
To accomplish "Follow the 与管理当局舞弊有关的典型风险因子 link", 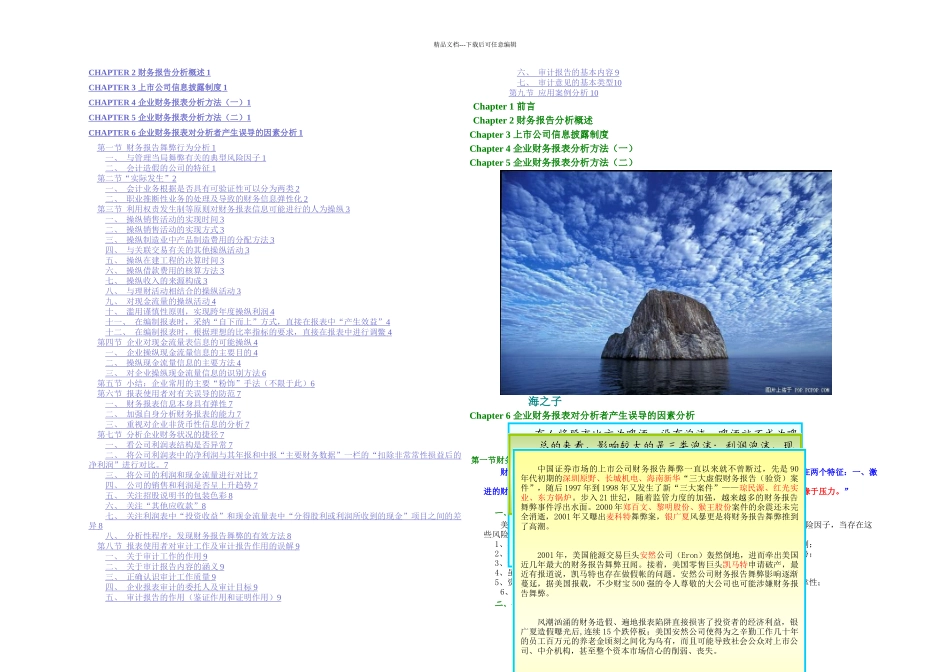I will 185,158.
